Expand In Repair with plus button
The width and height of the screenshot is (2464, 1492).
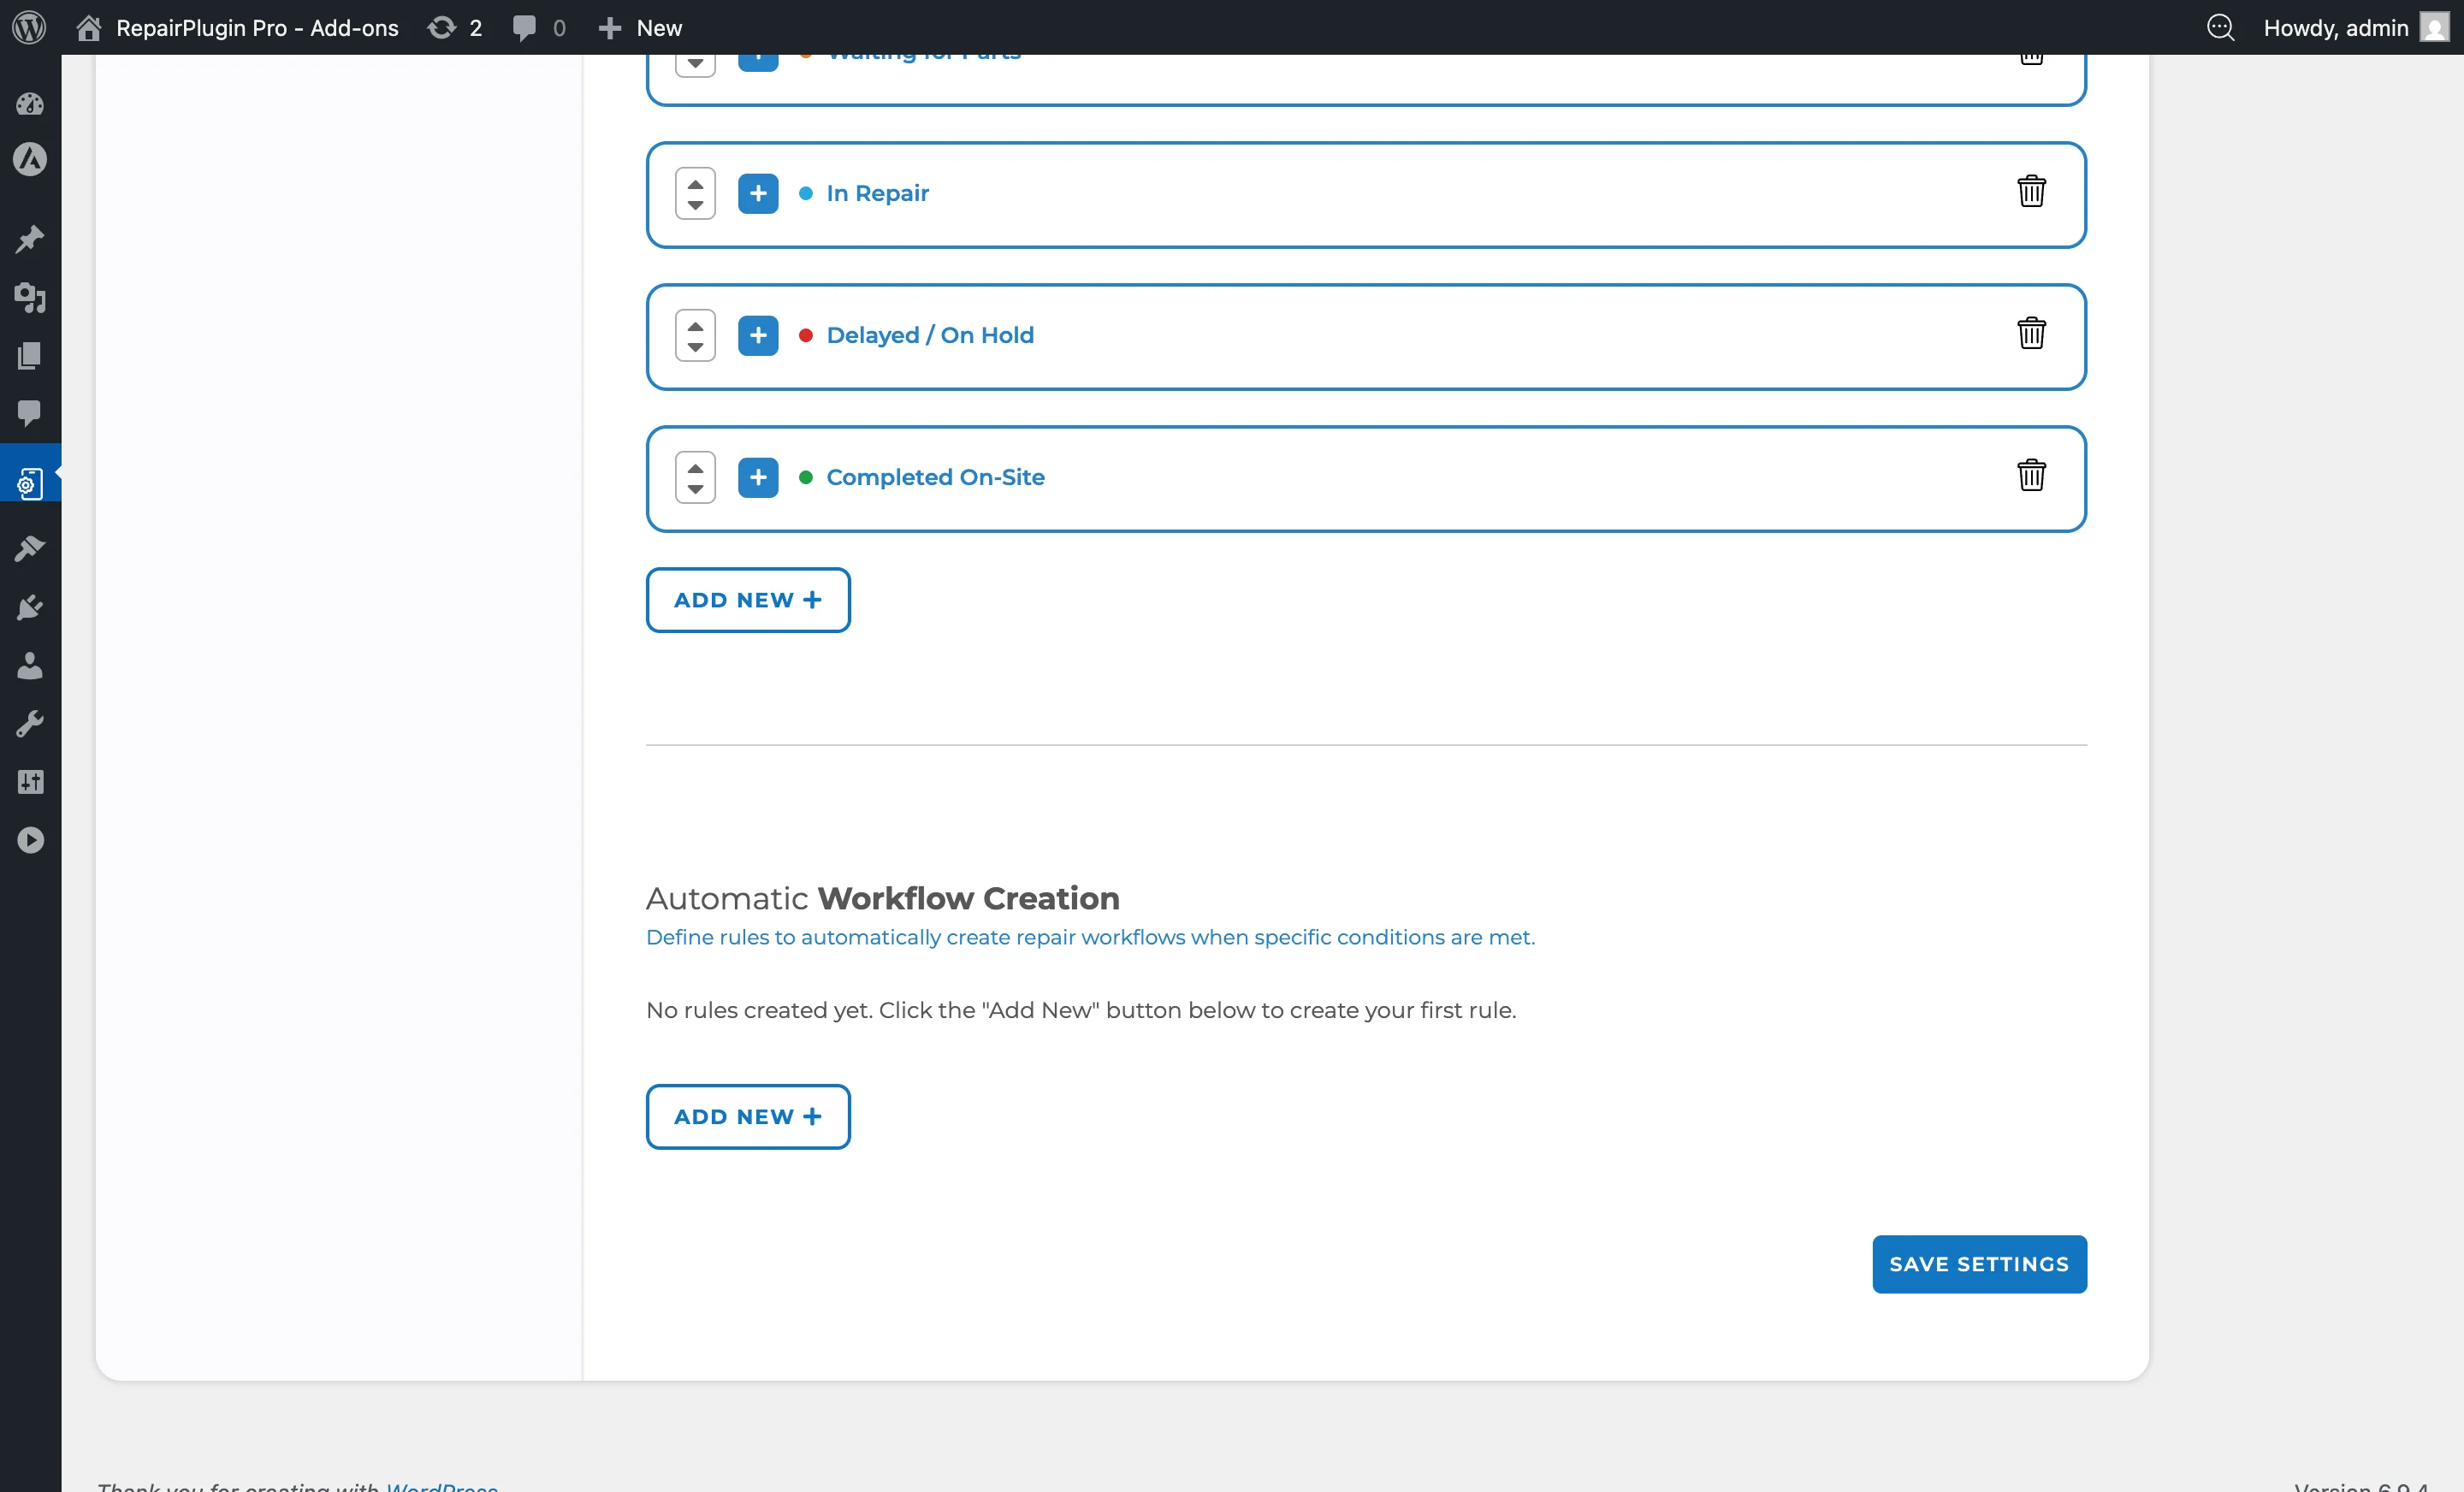(758, 193)
